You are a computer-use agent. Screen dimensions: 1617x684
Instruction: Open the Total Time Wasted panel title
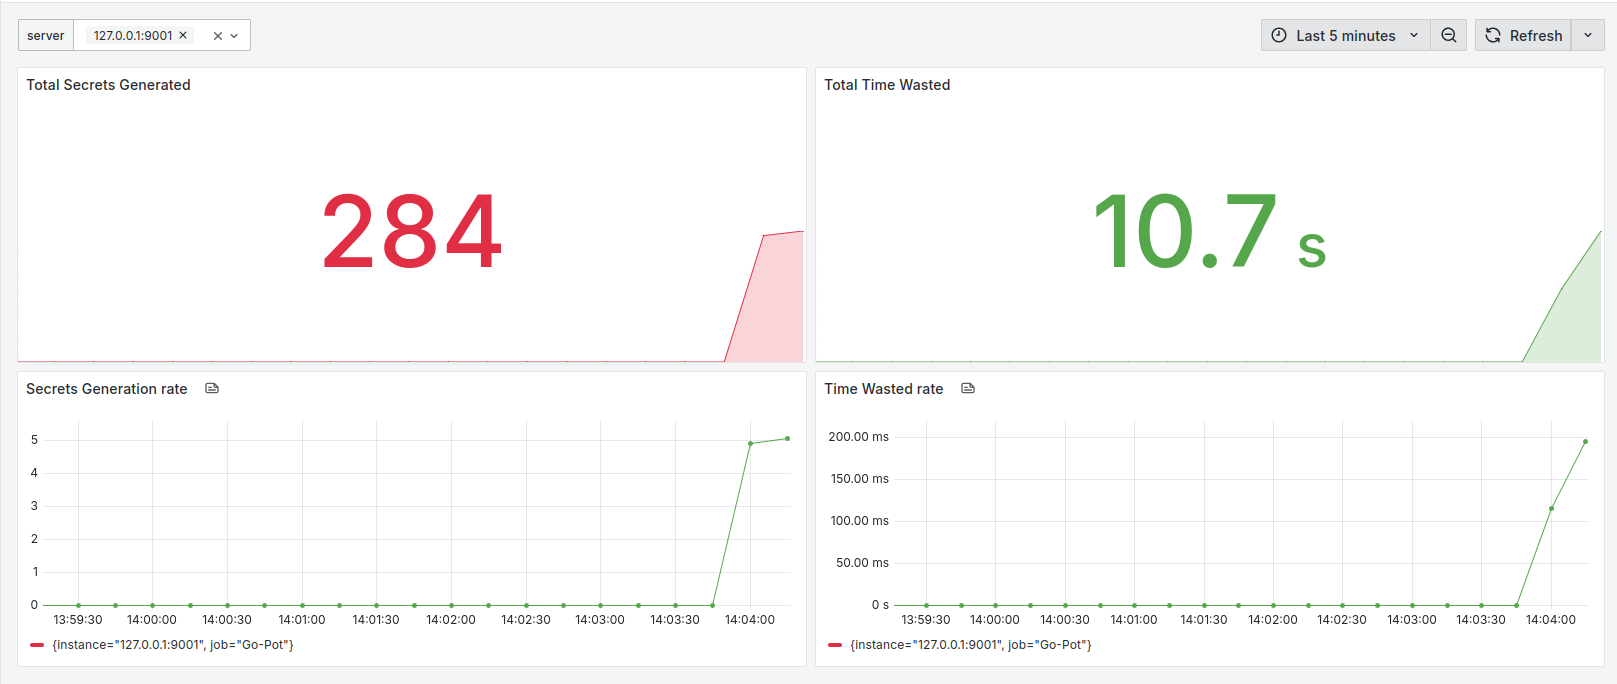point(887,85)
